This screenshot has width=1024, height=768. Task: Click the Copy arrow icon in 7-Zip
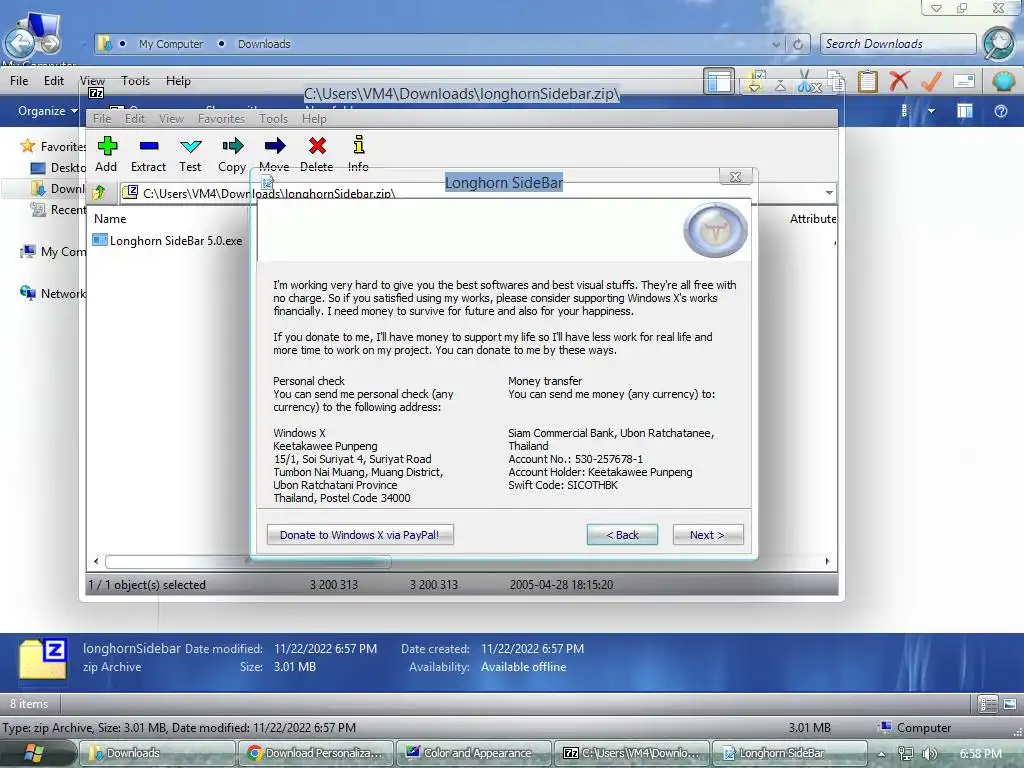point(232,146)
